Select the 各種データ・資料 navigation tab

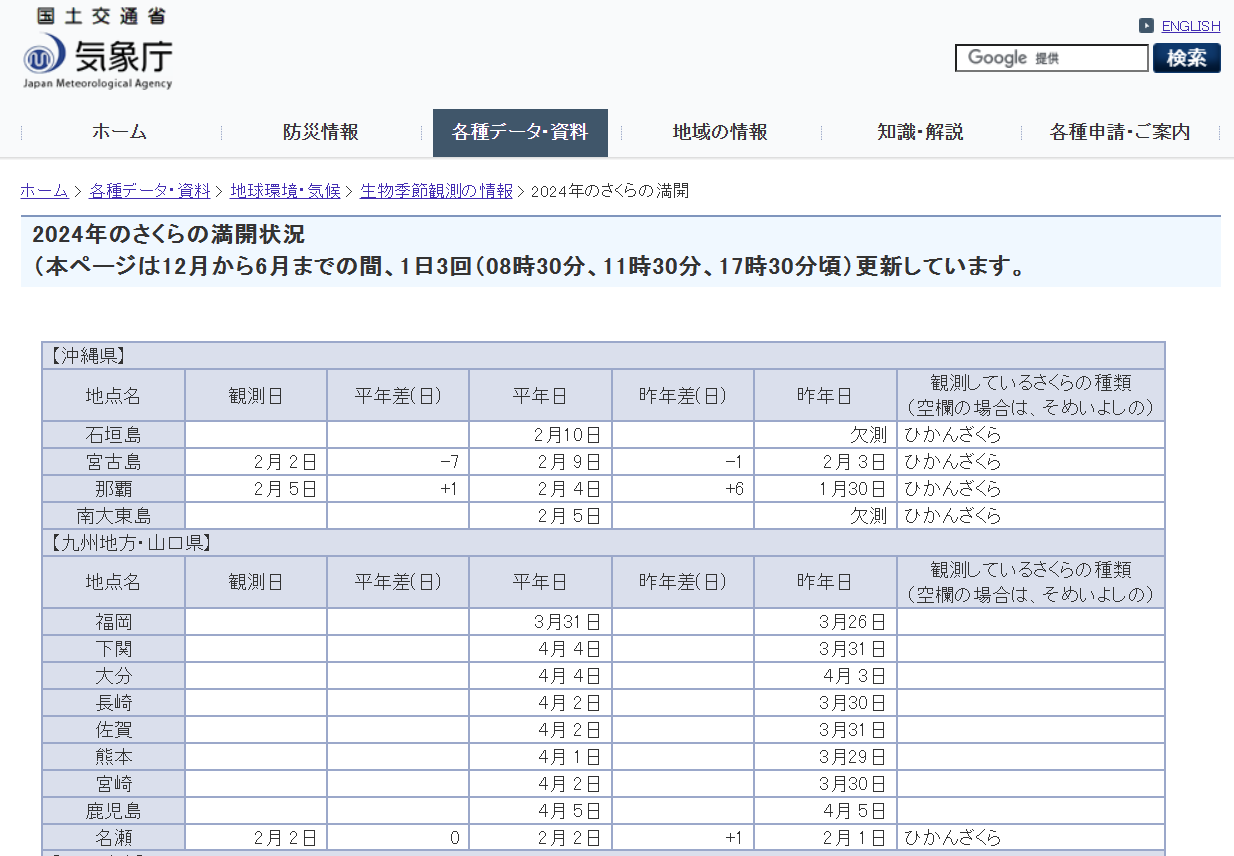(x=520, y=132)
